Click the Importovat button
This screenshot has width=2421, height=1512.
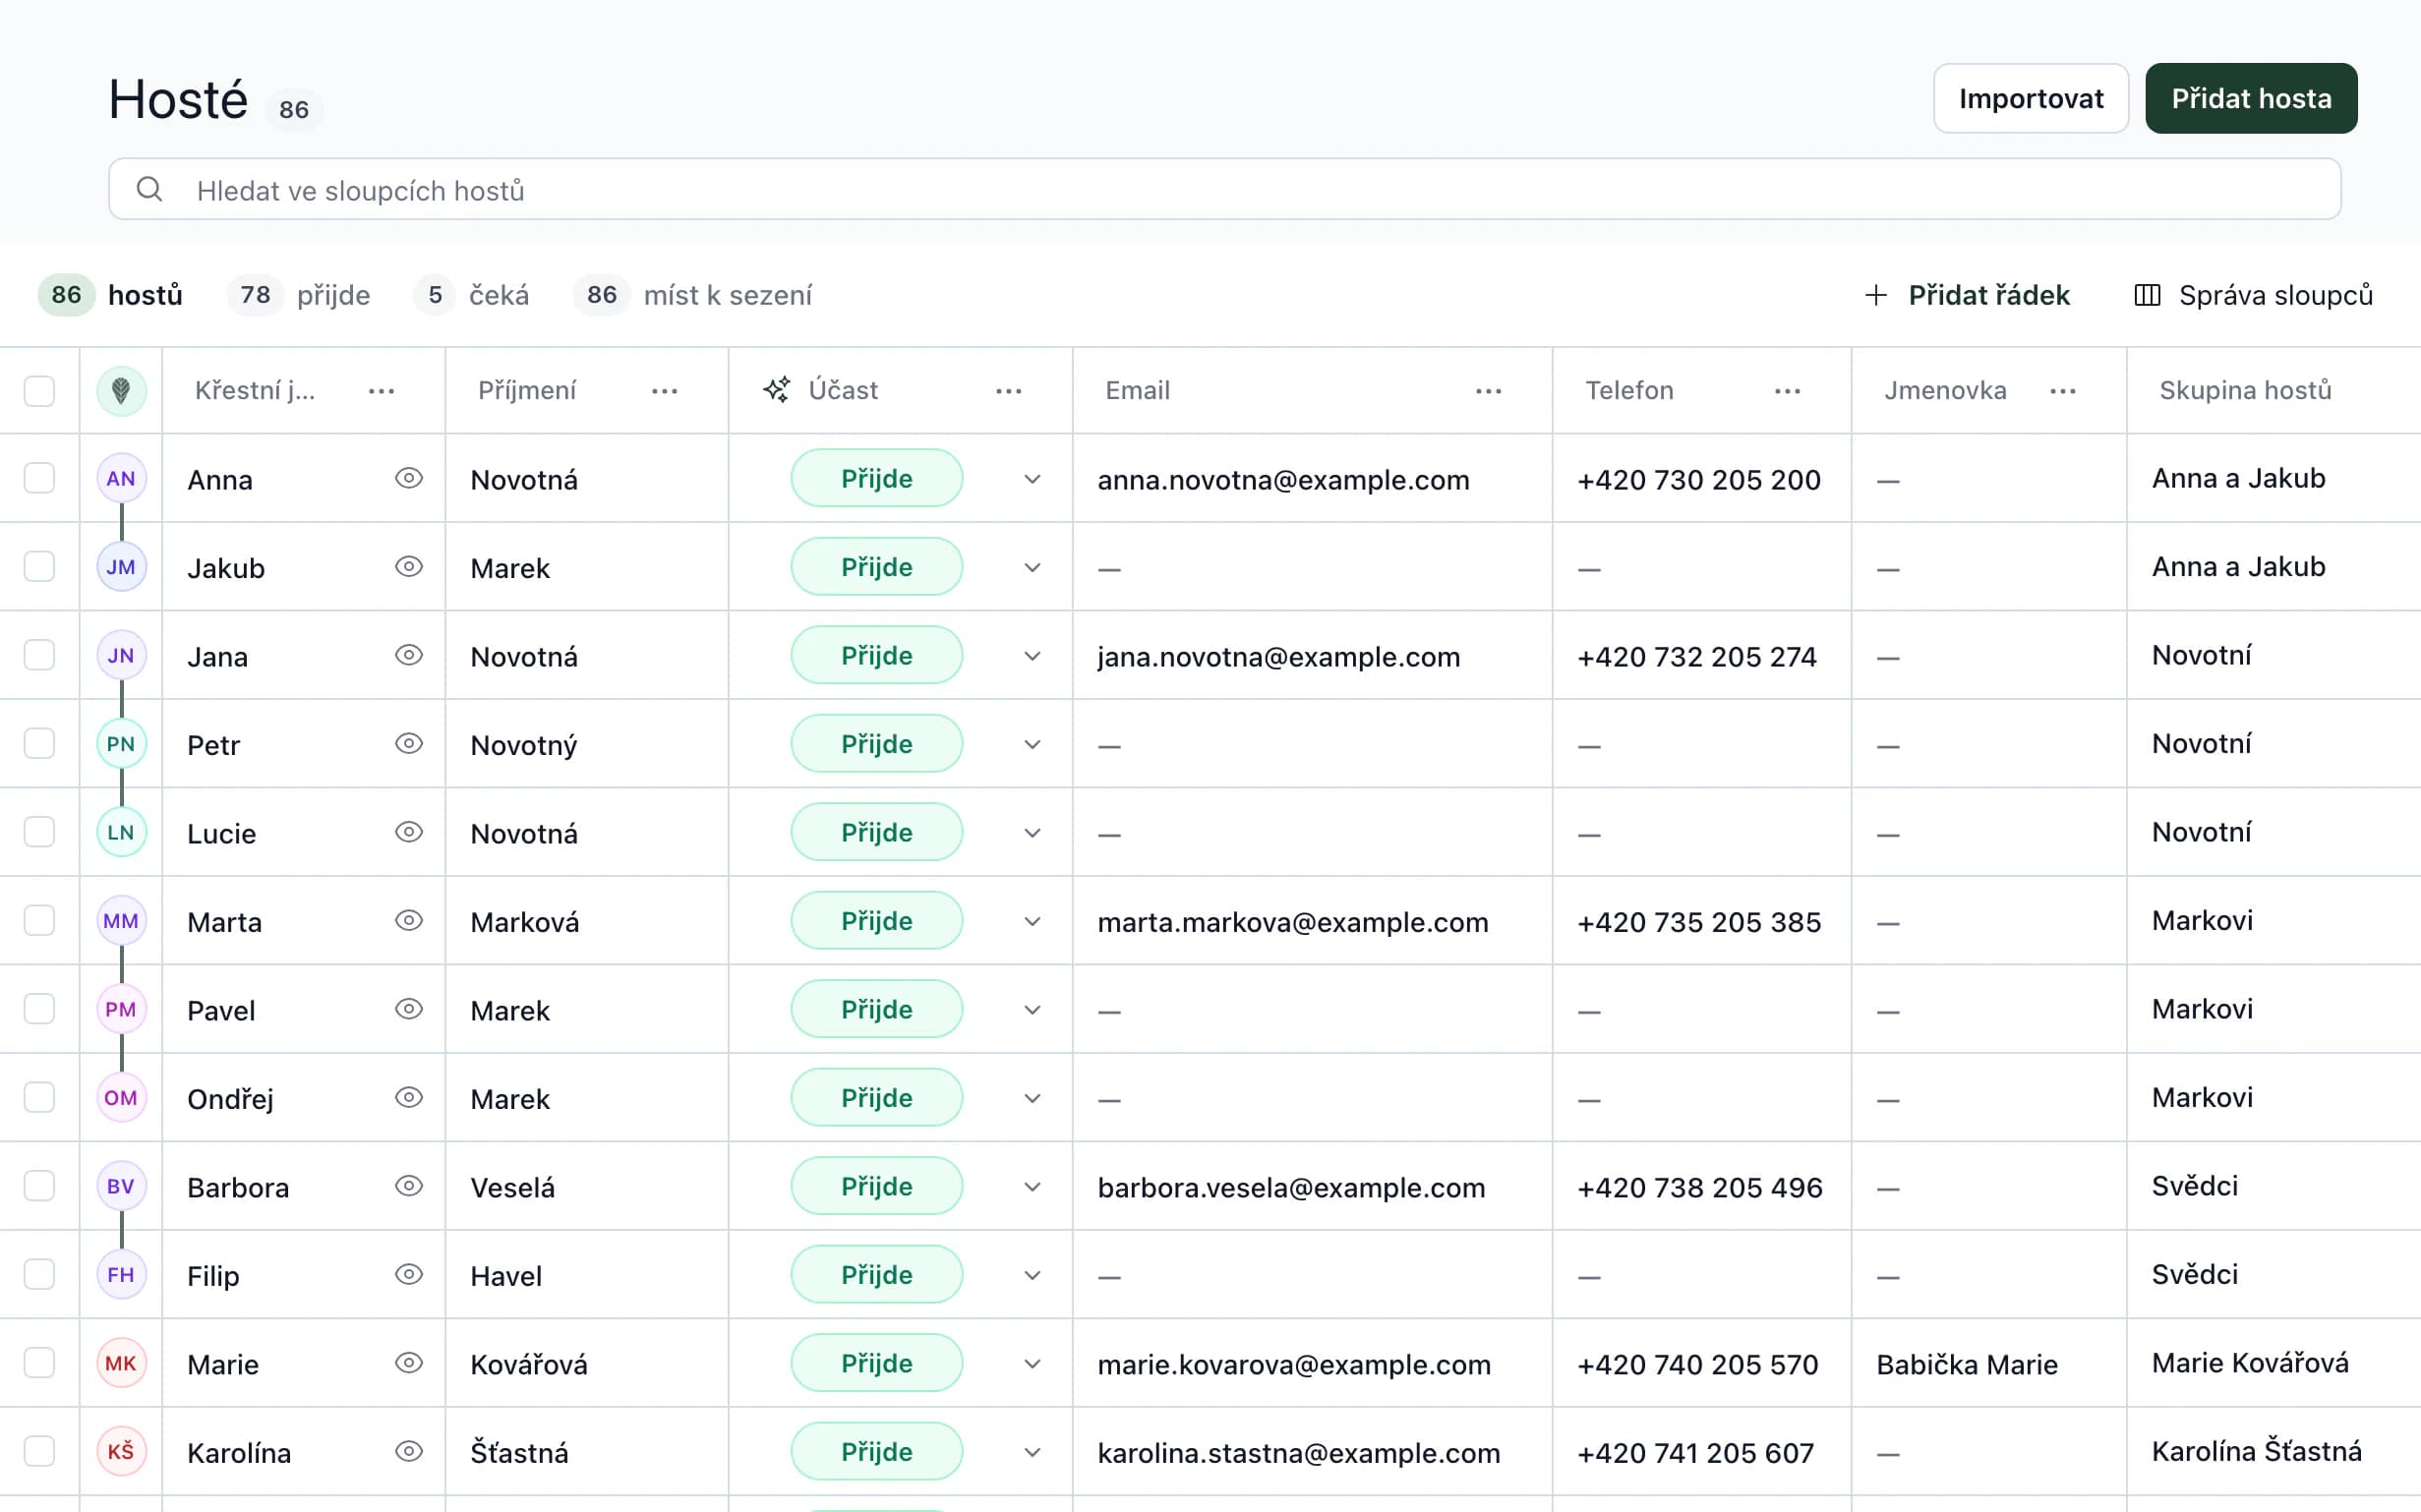pyautogui.click(x=2030, y=98)
